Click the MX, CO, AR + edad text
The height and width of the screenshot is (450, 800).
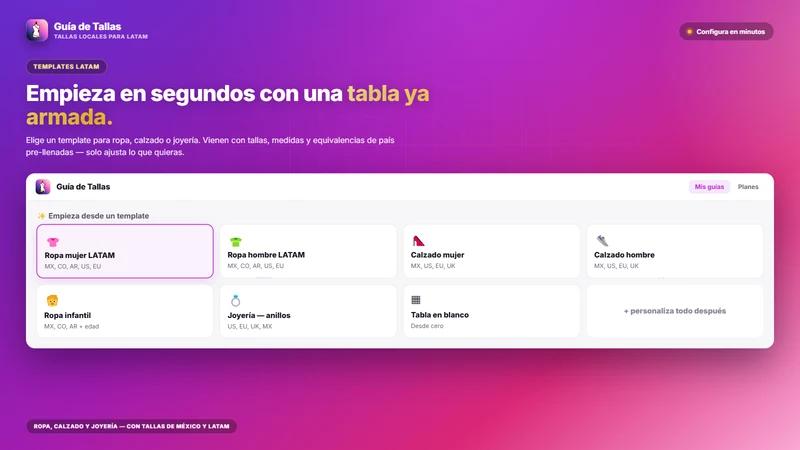click(x=71, y=327)
